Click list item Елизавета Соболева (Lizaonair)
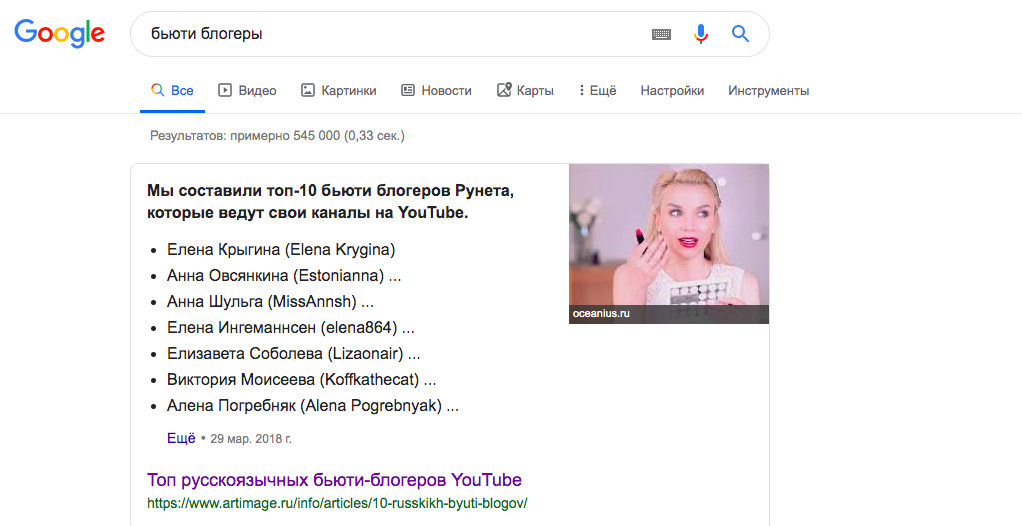The height and width of the screenshot is (526, 1022). point(293,354)
